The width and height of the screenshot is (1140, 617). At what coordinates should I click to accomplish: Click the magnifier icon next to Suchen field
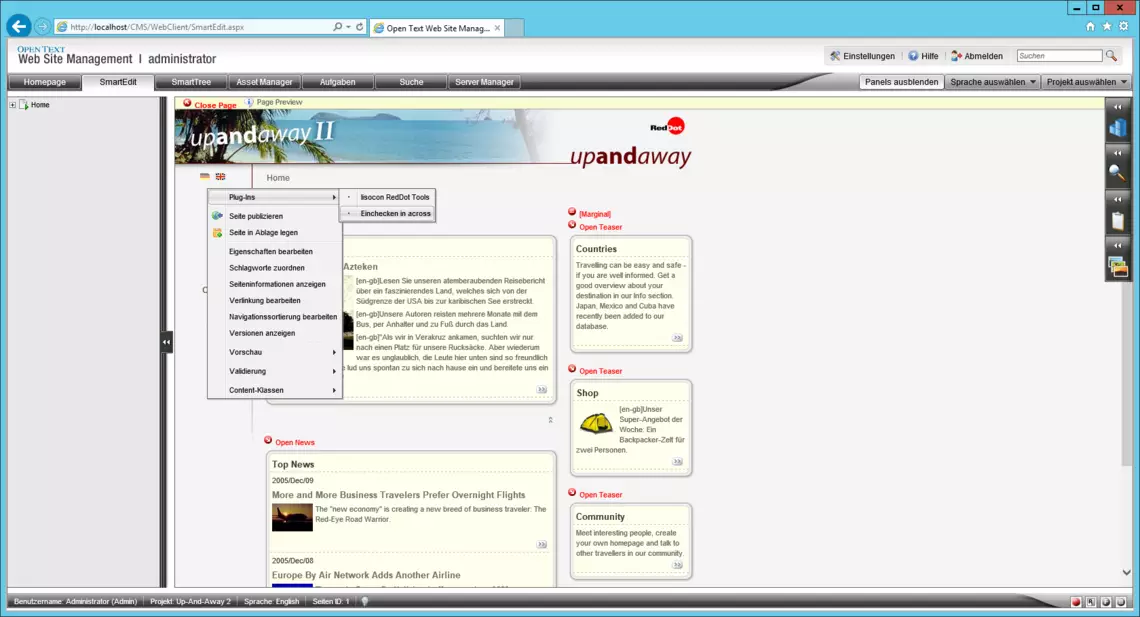[1111, 56]
